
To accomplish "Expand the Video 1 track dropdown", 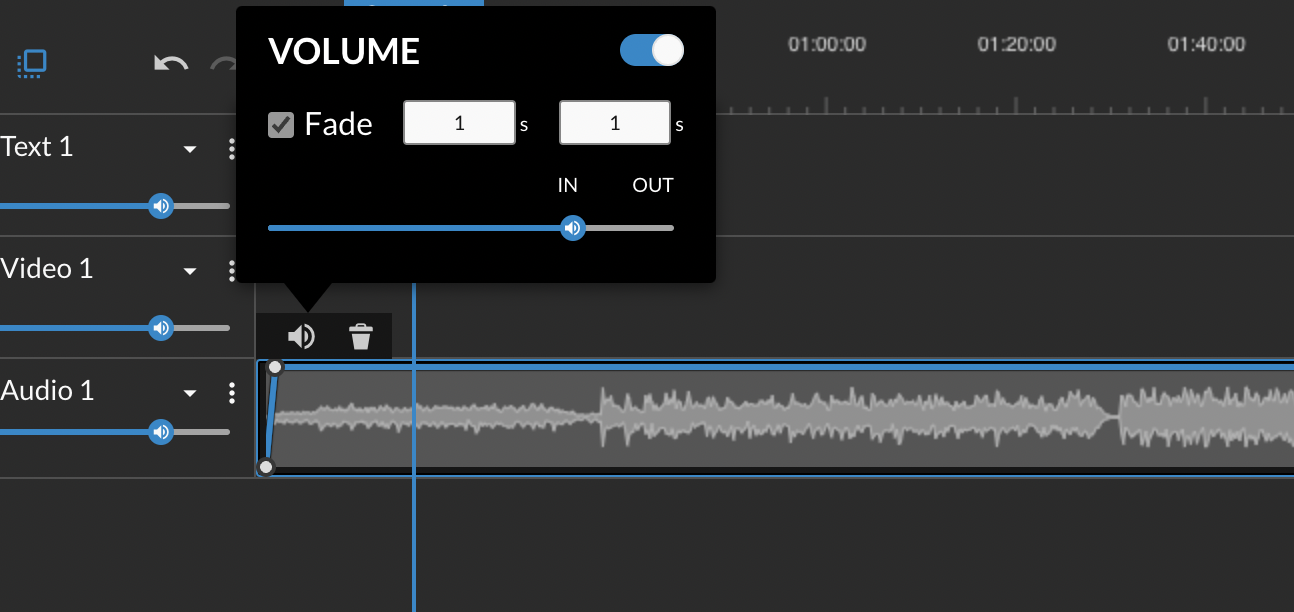I will [x=190, y=270].
